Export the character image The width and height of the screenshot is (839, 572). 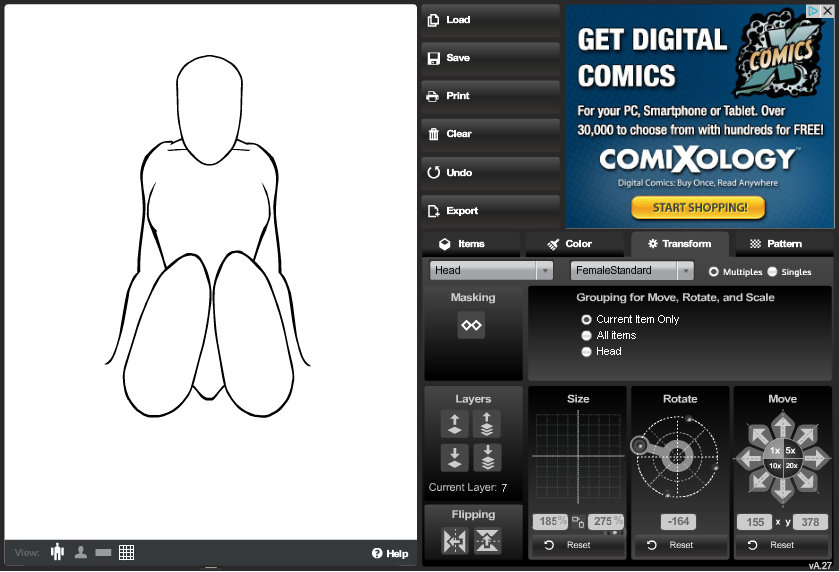[490, 211]
